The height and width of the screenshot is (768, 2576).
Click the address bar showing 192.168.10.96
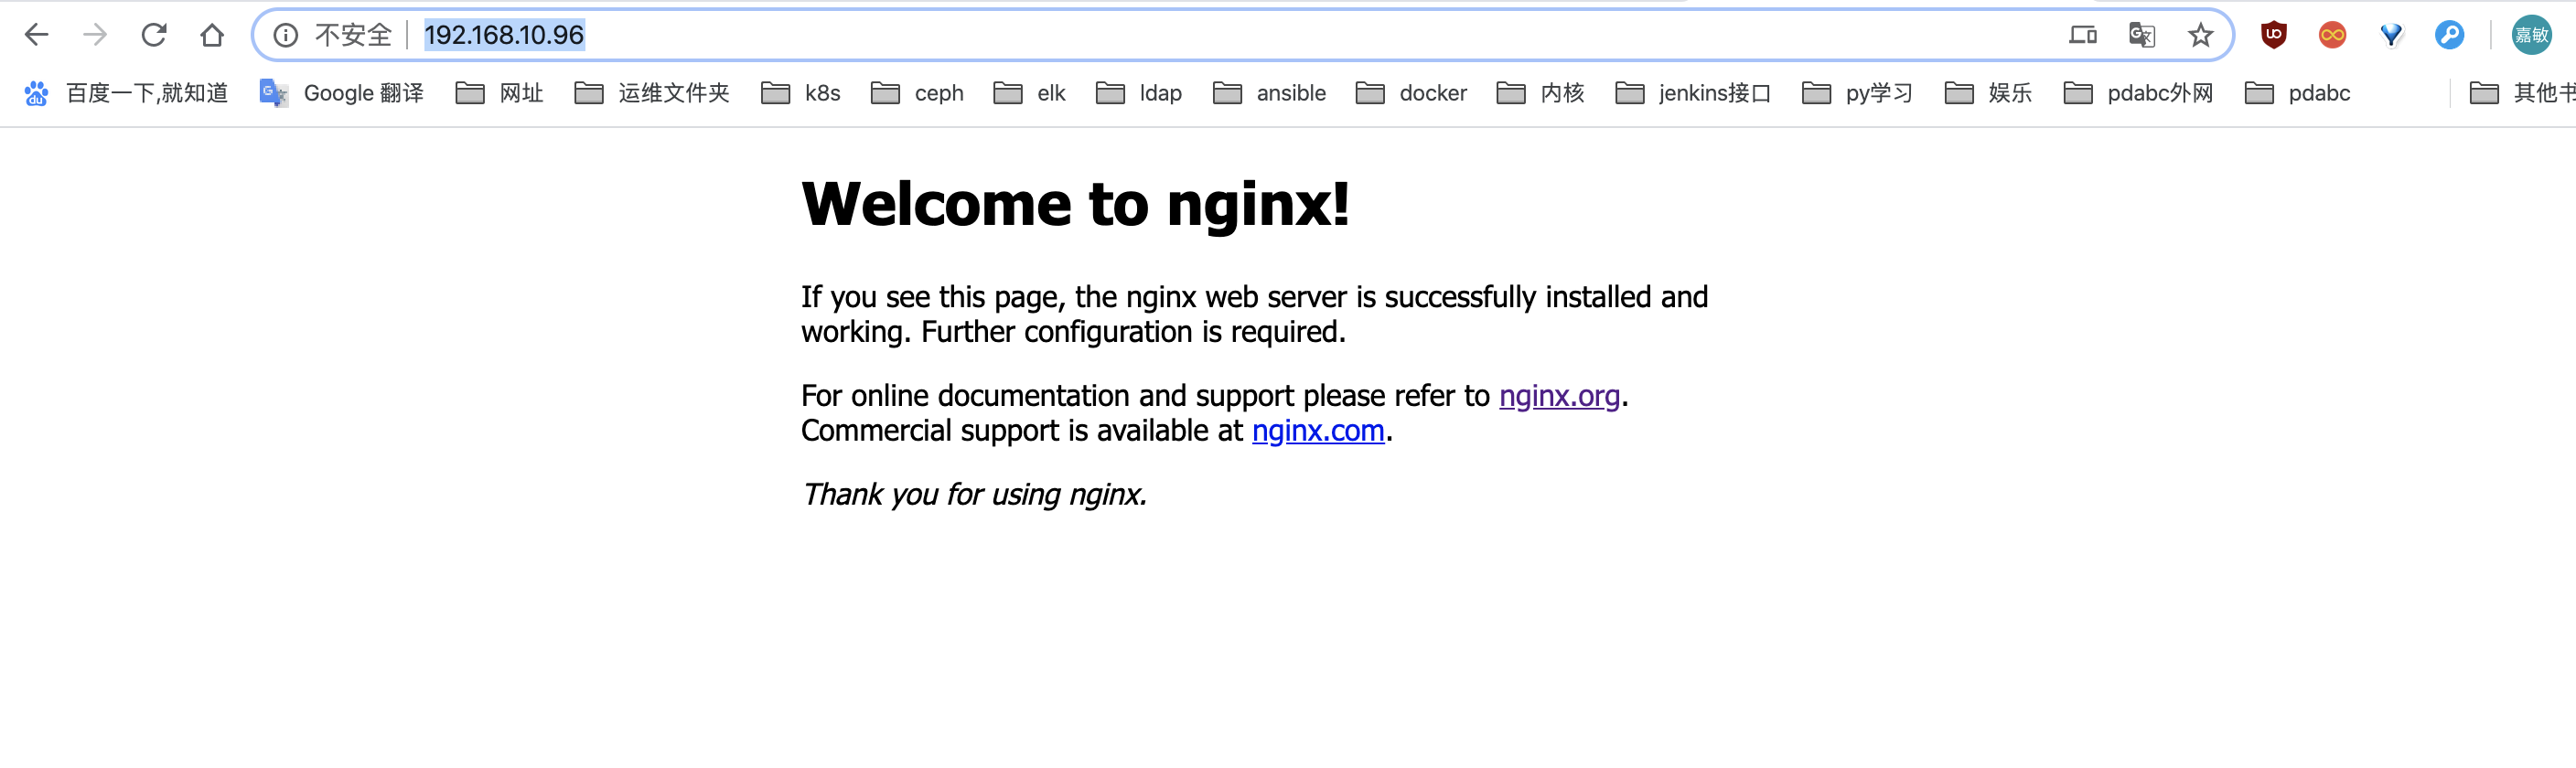[505, 33]
